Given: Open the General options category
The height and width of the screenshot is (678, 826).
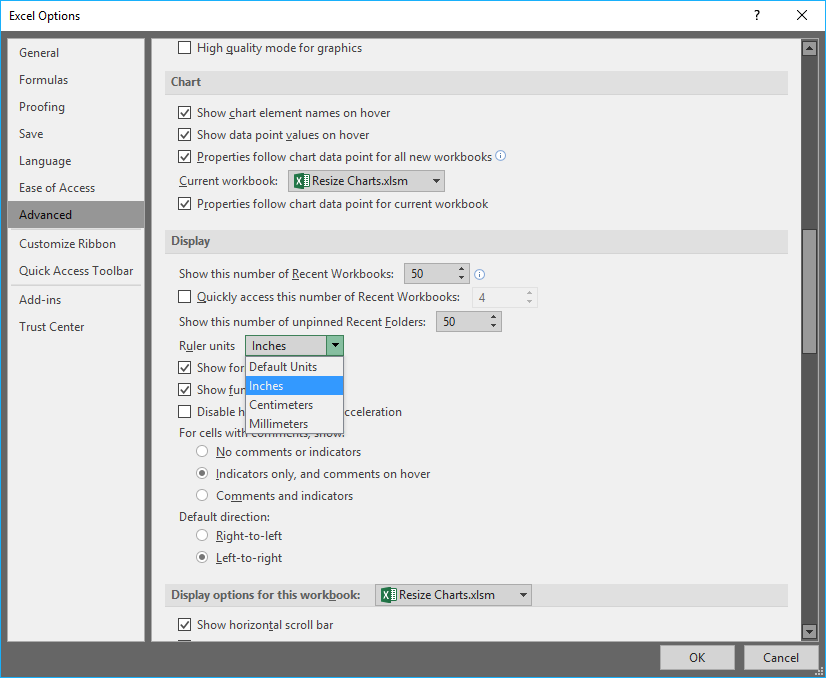Looking at the screenshot, I should (76, 53).
